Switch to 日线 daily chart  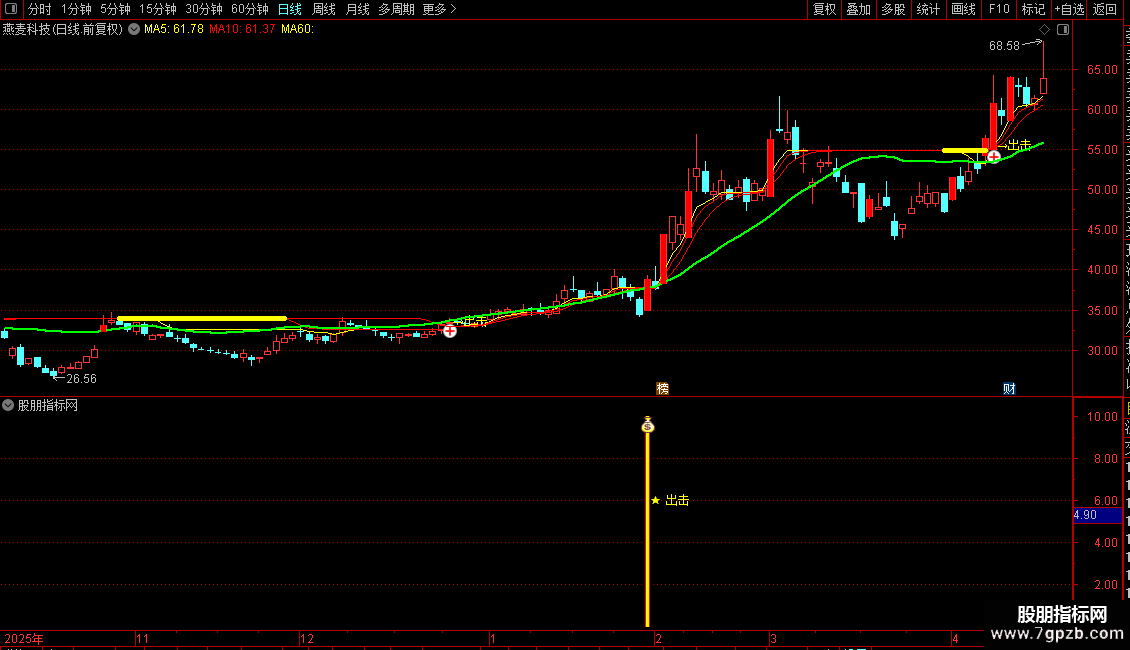point(290,9)
